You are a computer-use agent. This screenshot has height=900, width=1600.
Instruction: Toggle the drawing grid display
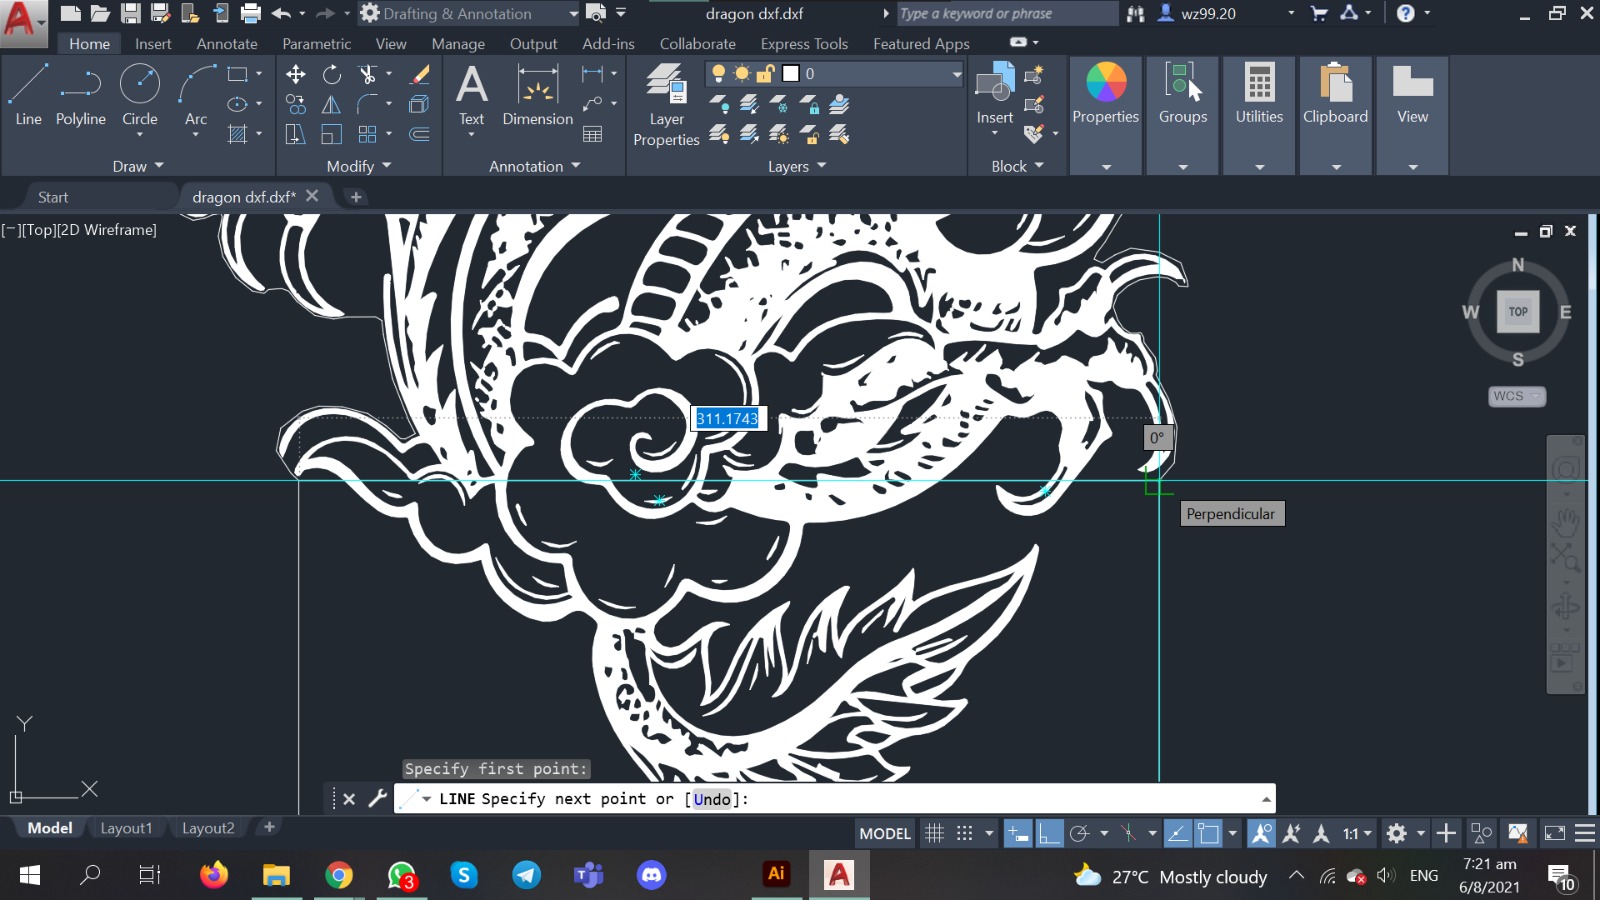[935, 833]
